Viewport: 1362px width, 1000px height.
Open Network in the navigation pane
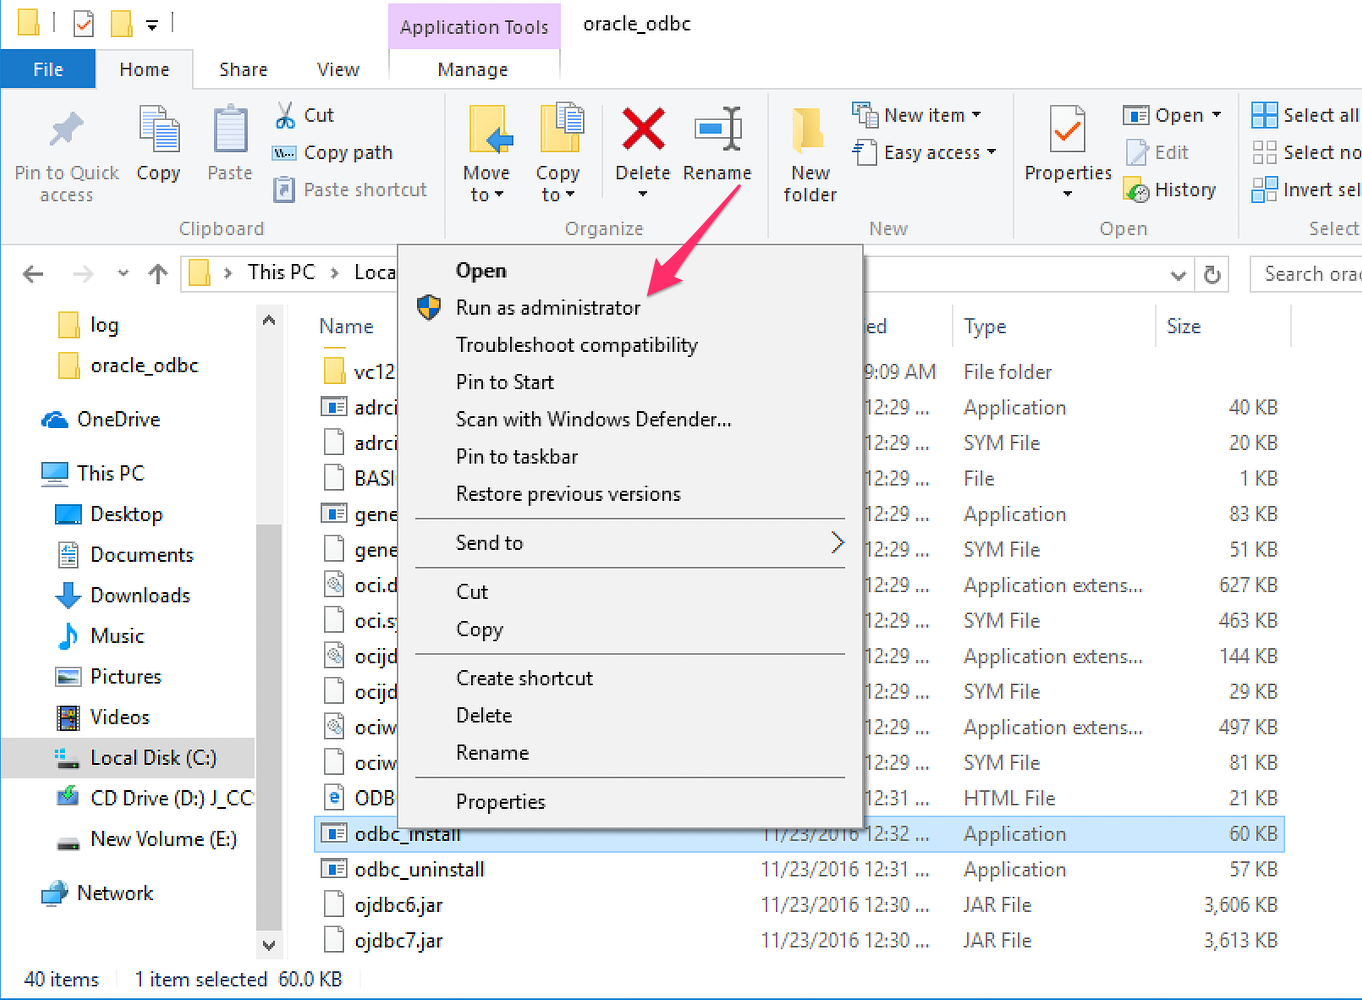[97, 893]
